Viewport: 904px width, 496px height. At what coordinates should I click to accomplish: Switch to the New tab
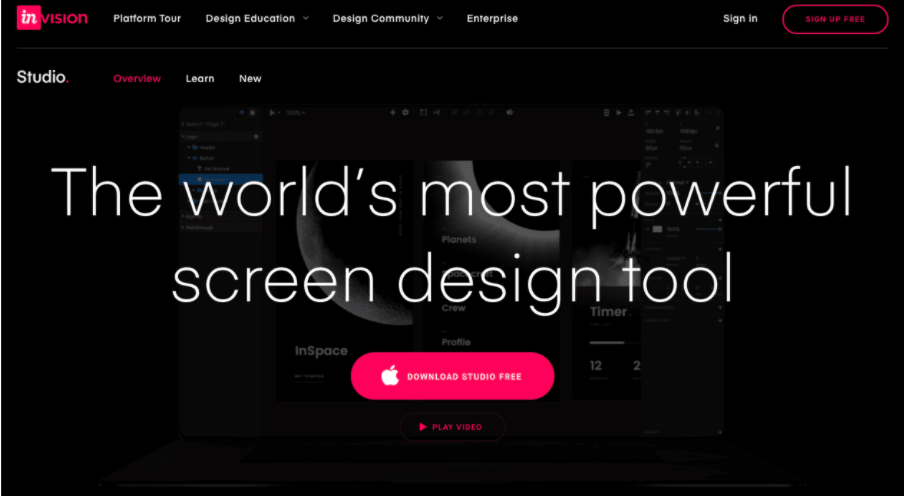[250, 78]
